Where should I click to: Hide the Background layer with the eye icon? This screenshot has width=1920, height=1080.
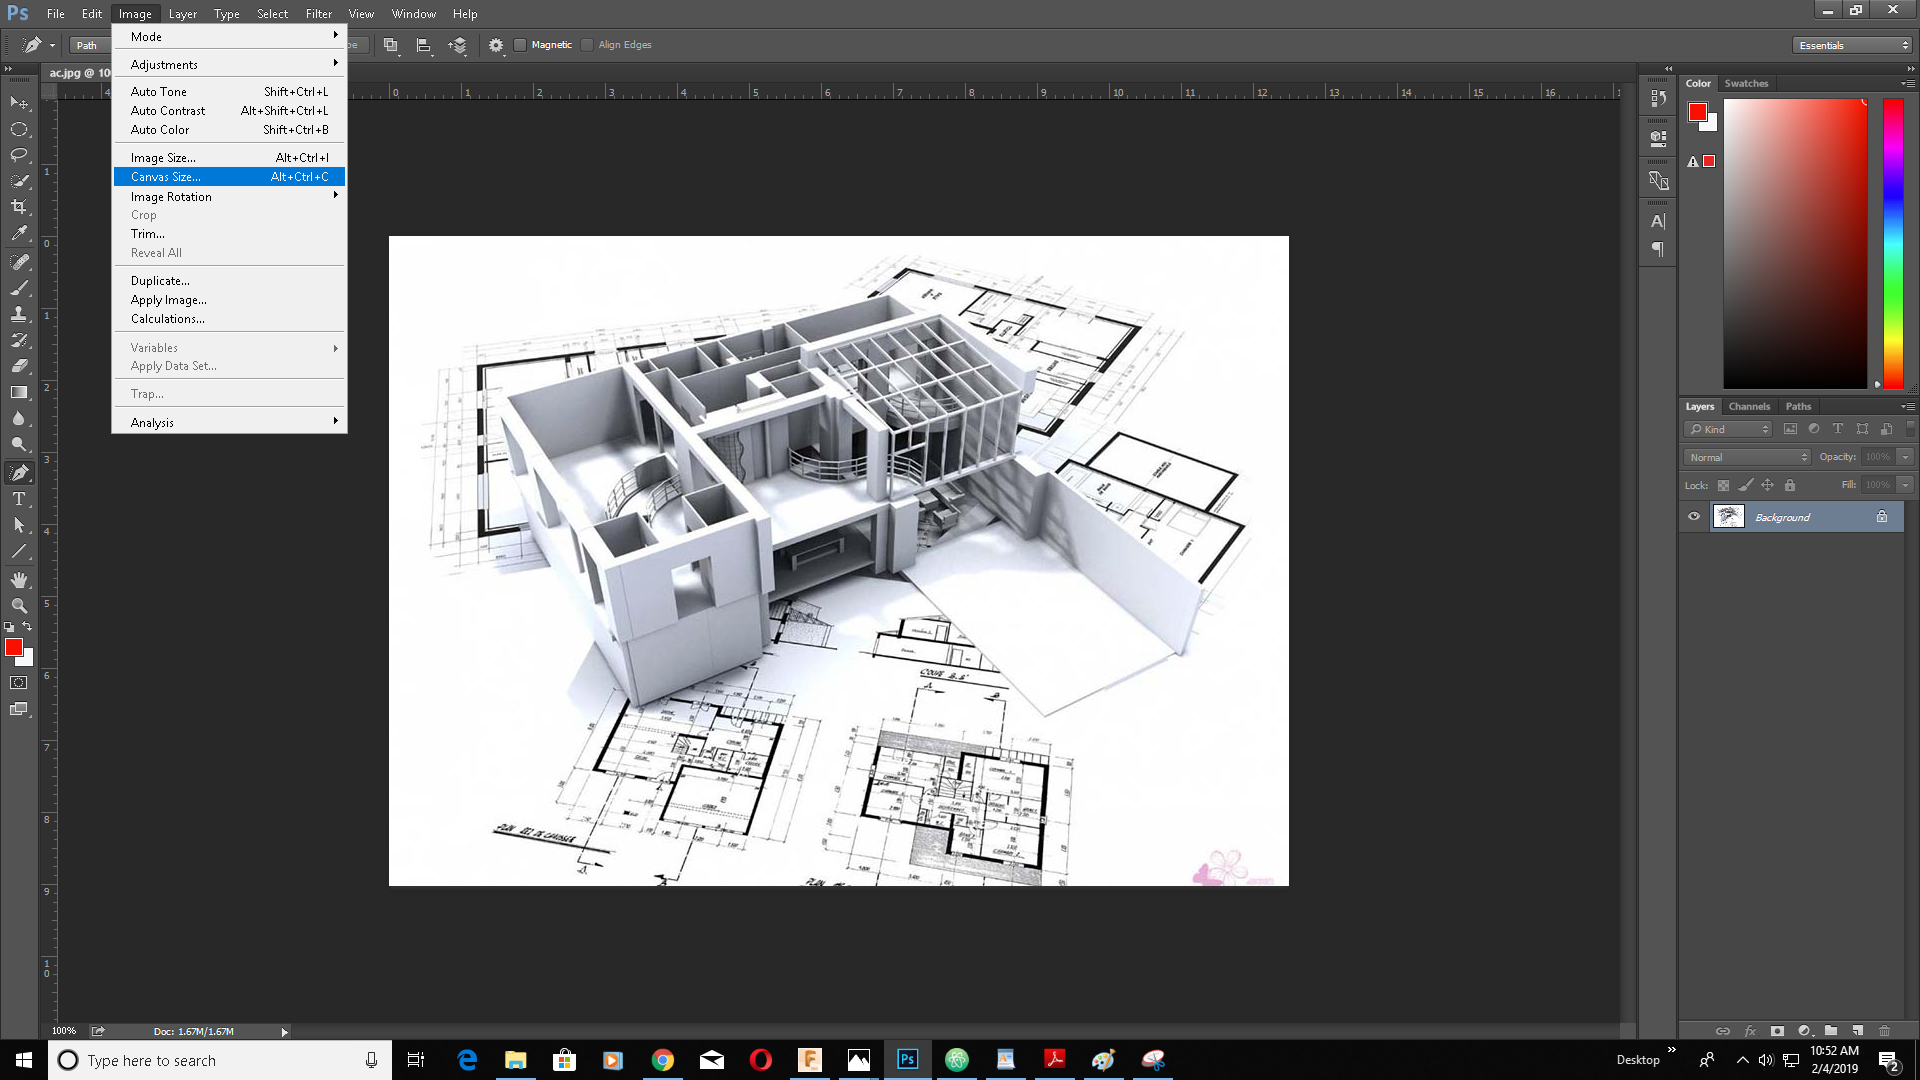(x=1694, y=517)
